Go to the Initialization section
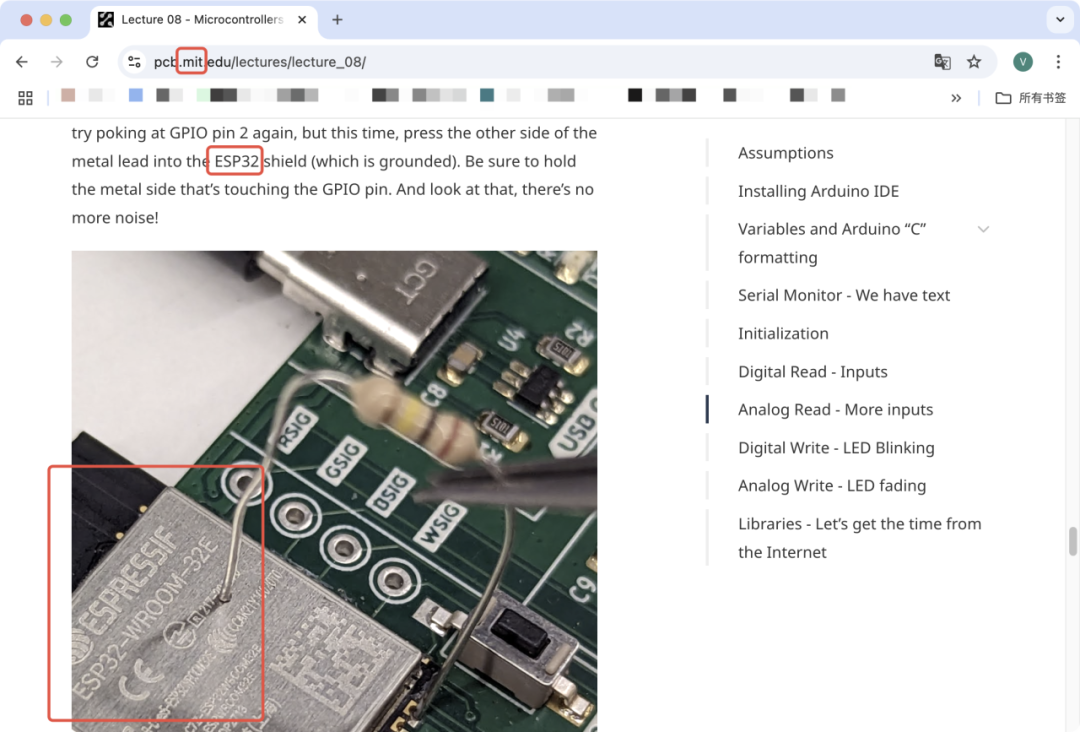 tap(783, 333)
